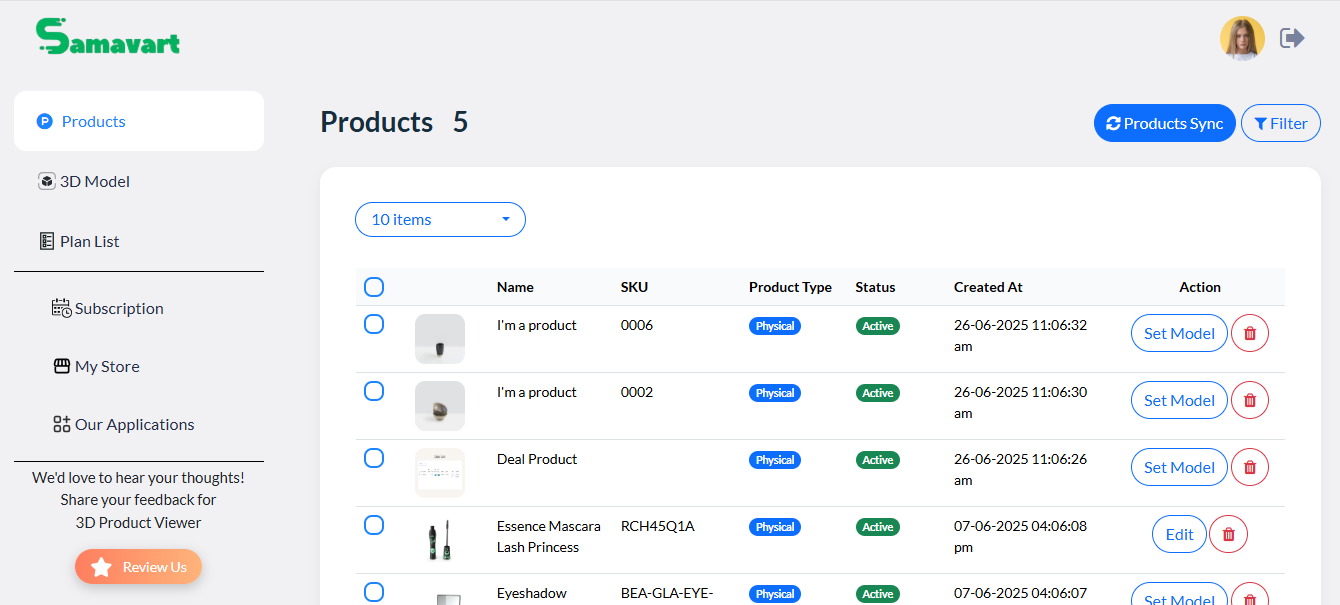Select checkbox for the Eyeshadow product
Viewport: 1340px width, 605px height.
coord(374,592)
